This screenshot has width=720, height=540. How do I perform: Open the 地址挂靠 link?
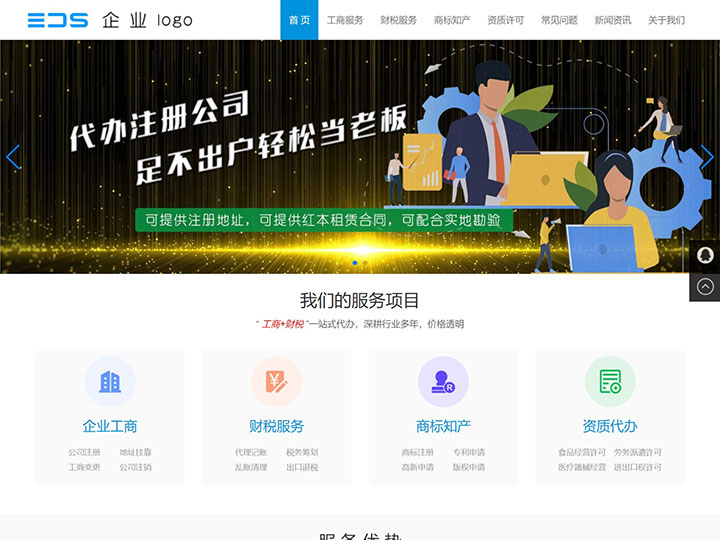click(135, 452)
